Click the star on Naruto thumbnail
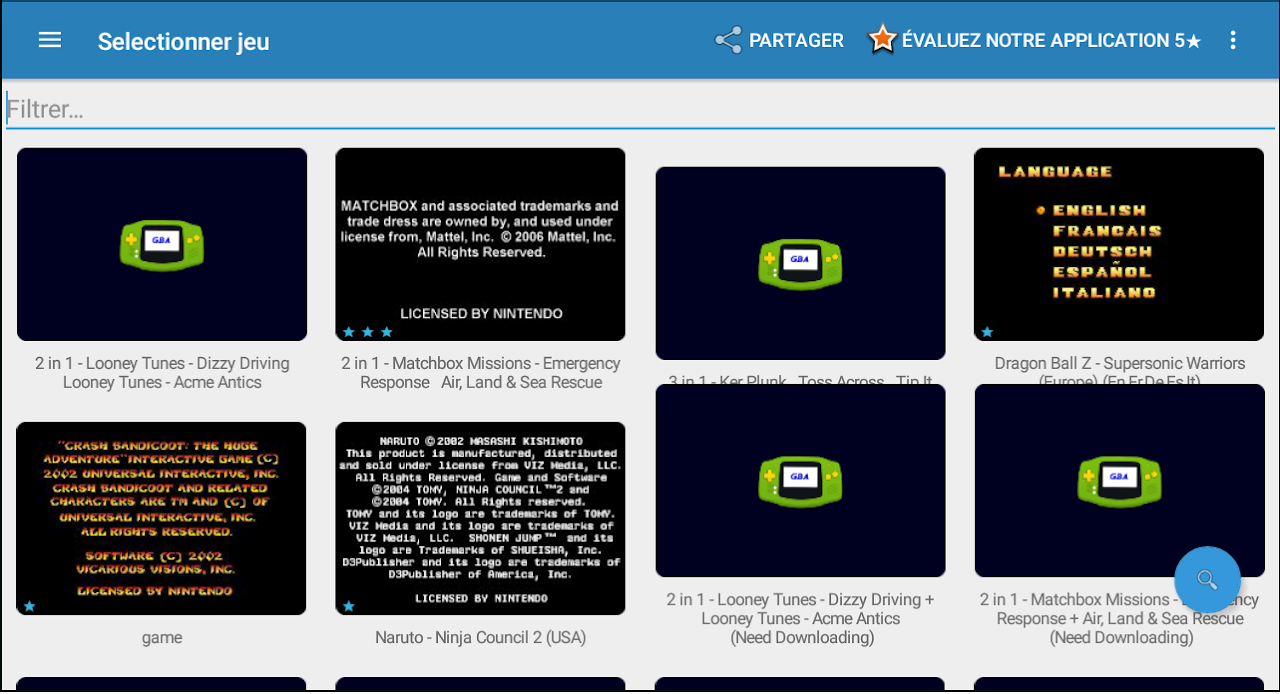 348,606
